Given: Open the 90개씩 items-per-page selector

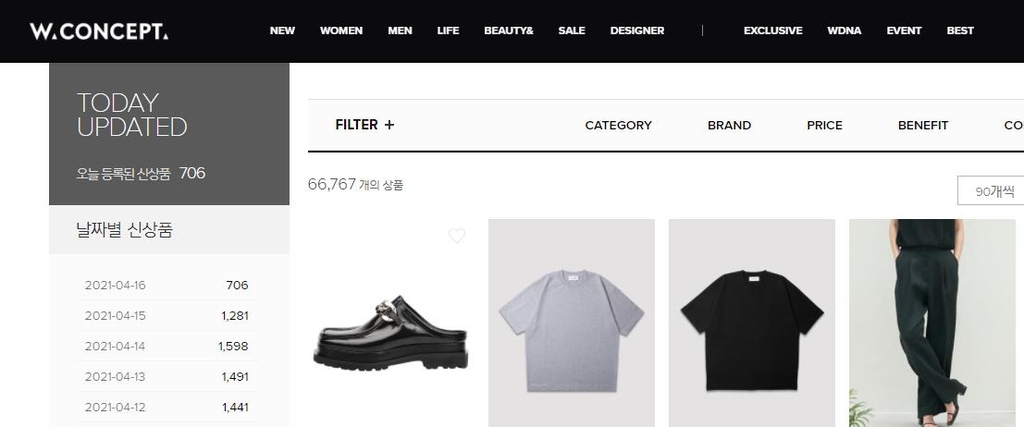Looking at the screenshot, I should click(992, 190).
